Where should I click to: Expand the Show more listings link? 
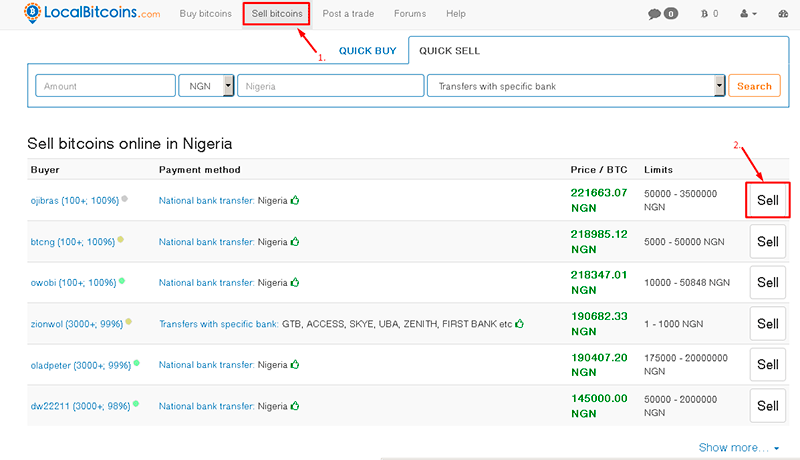click(739, 448)
